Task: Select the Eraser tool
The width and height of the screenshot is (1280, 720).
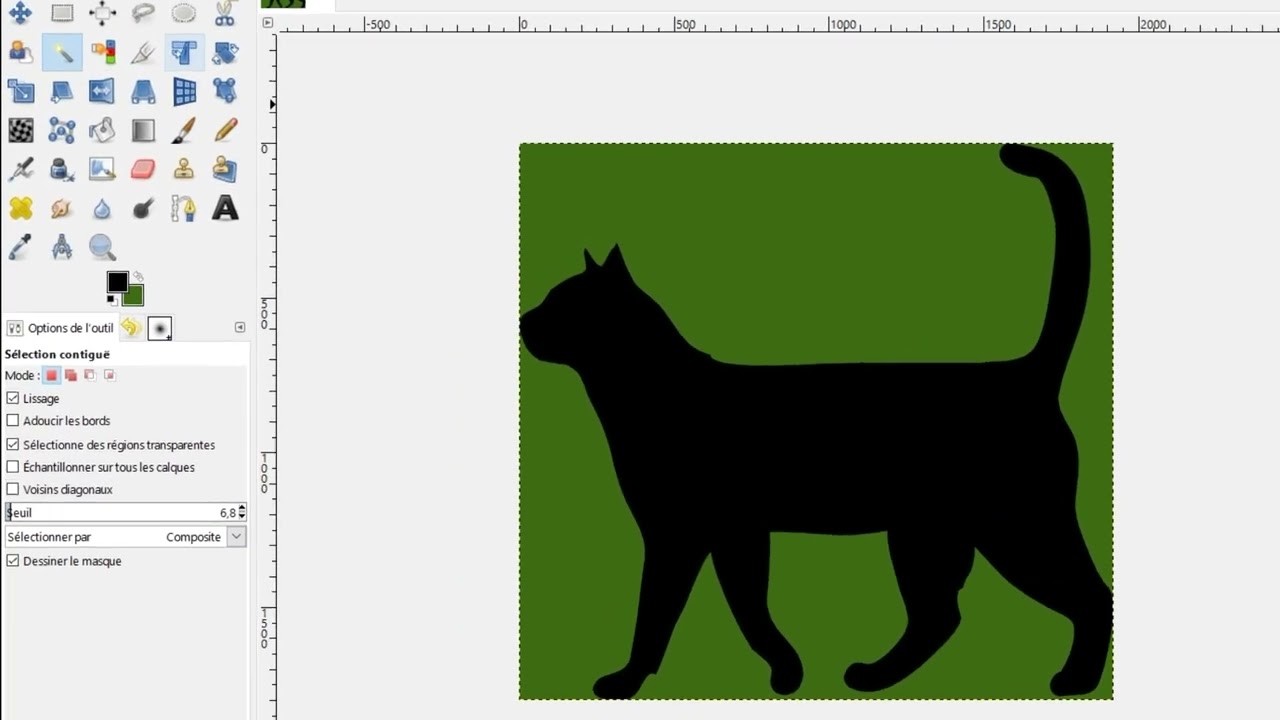Action: point(143,169)
